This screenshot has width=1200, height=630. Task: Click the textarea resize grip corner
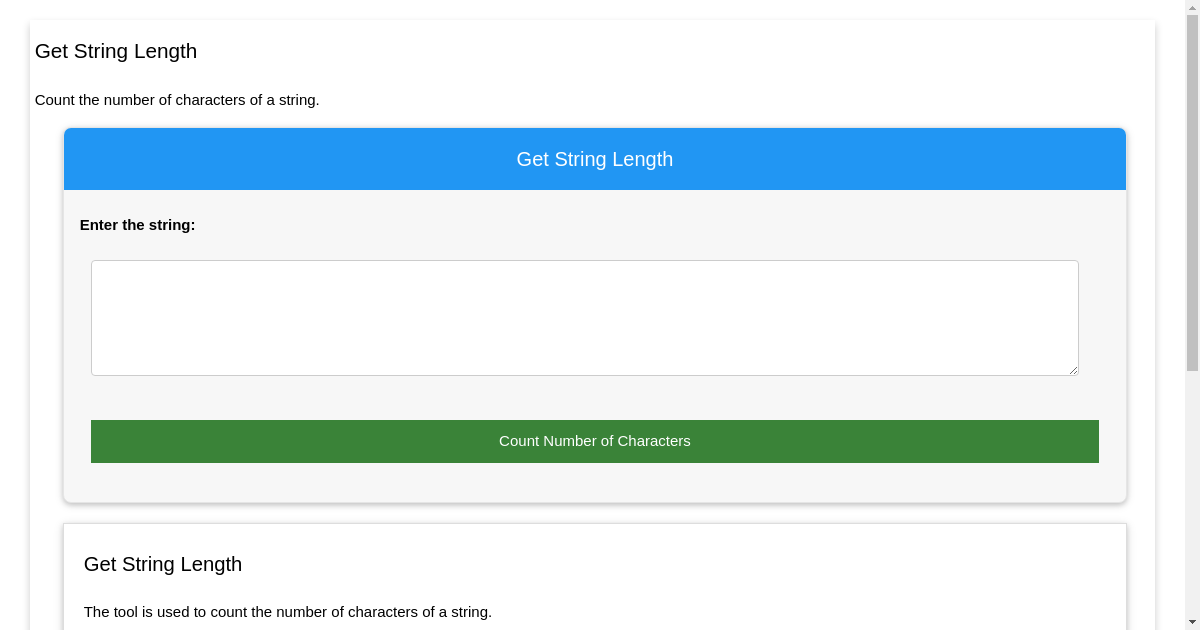(1074, 371)
